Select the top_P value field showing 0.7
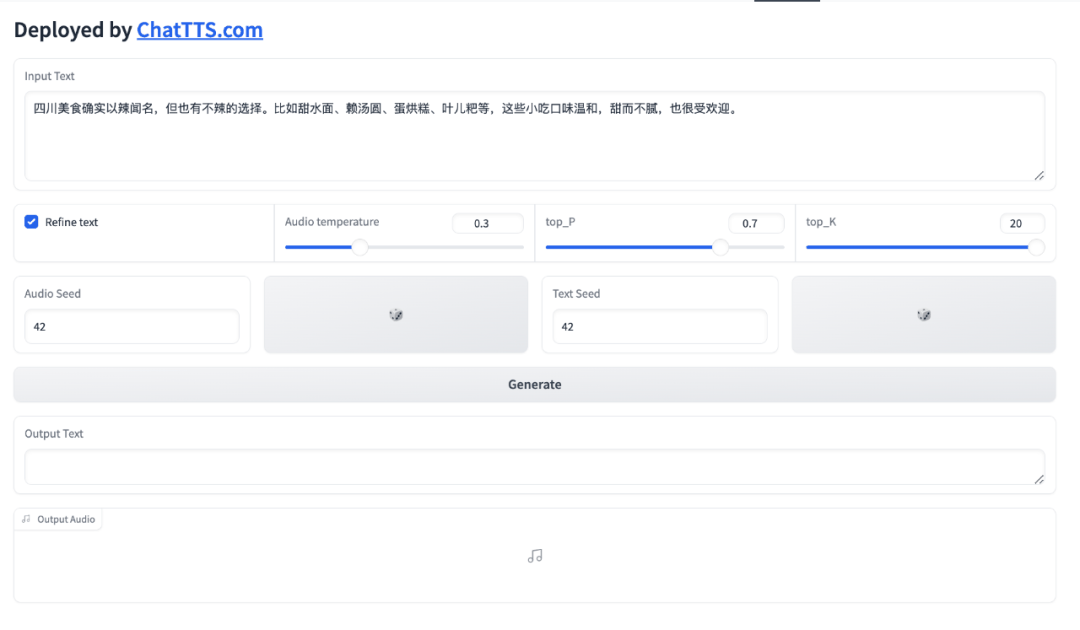This screenshot has height=630, width=1080. (756, 223)
